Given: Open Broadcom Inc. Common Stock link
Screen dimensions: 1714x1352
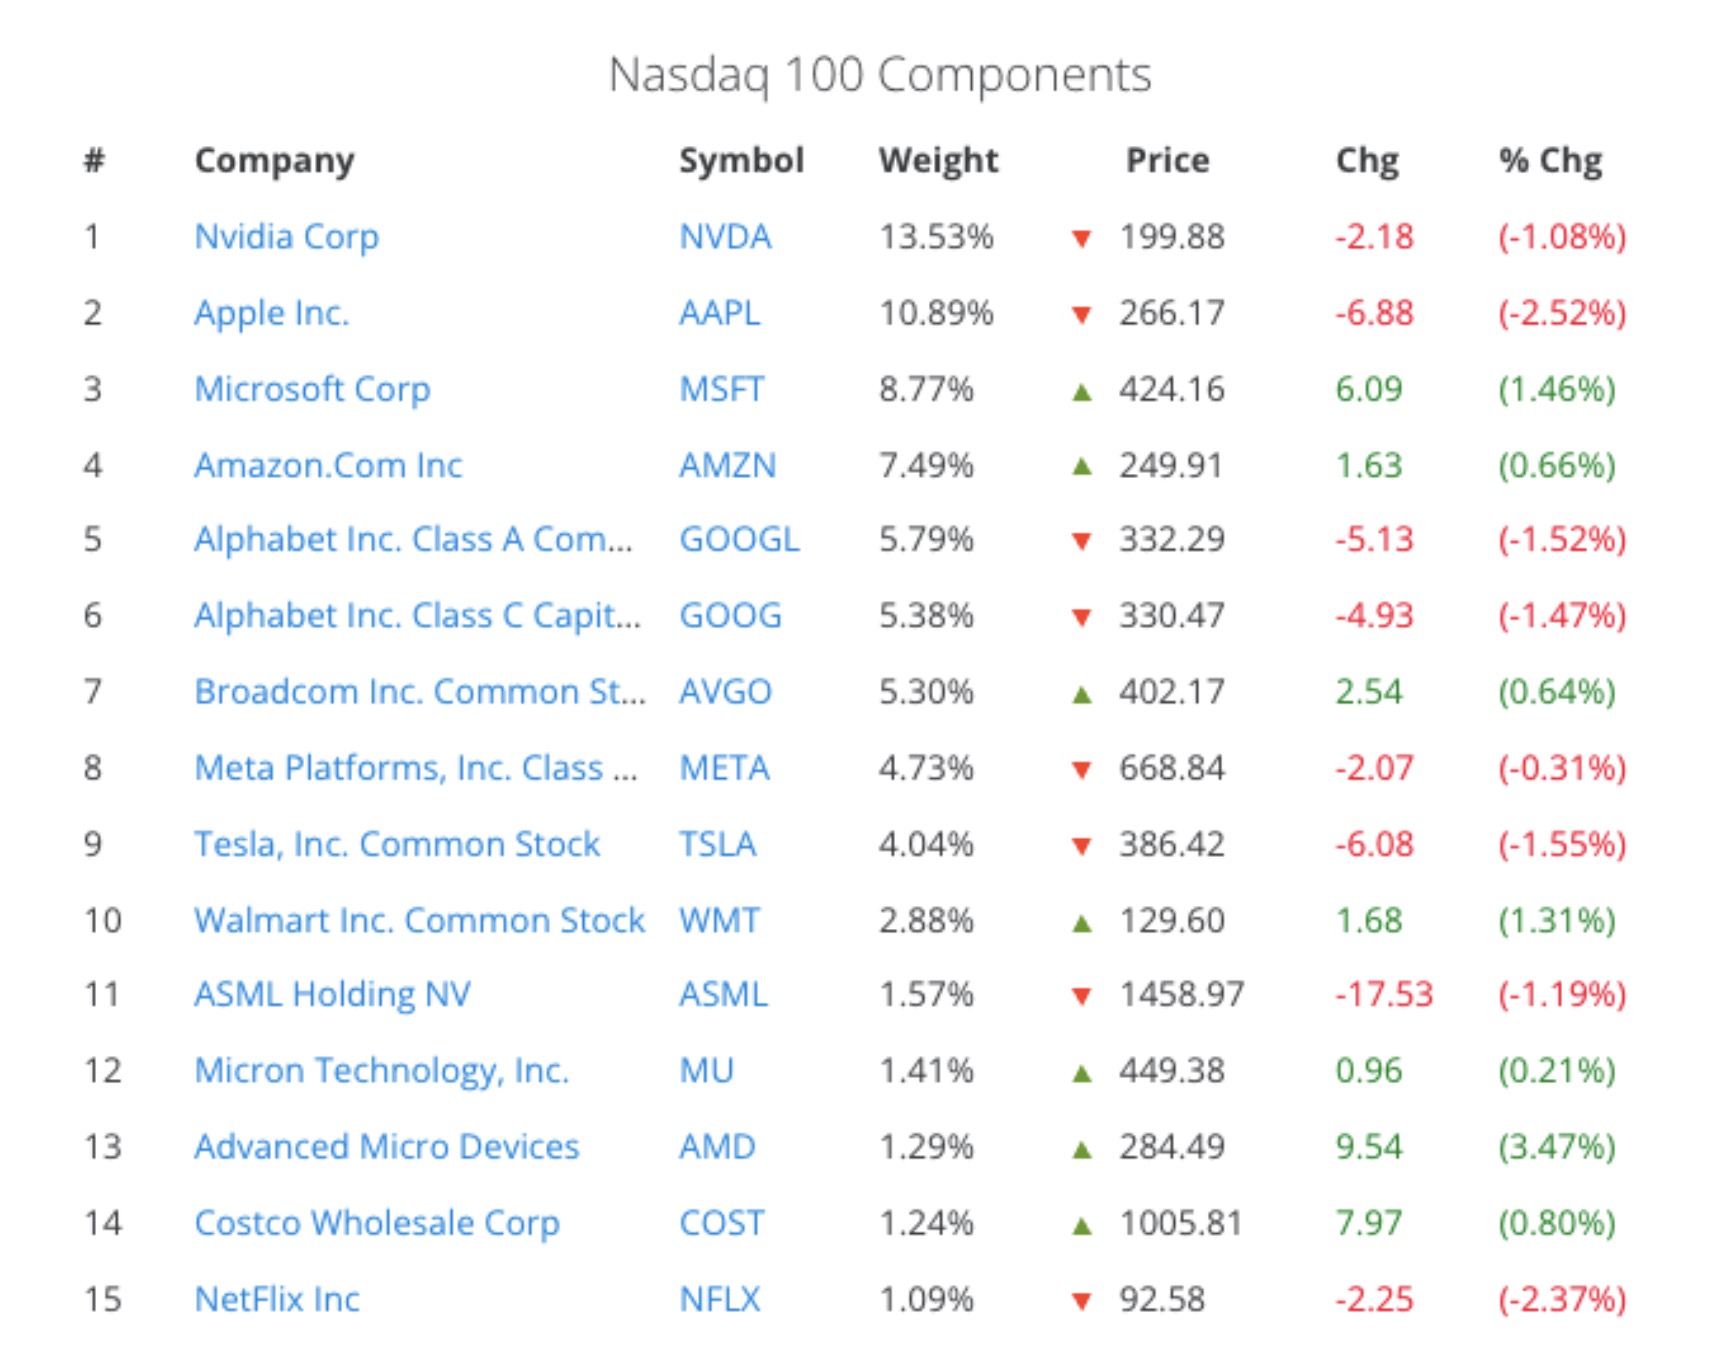Looking at the screenshot, I should [419, 692].
